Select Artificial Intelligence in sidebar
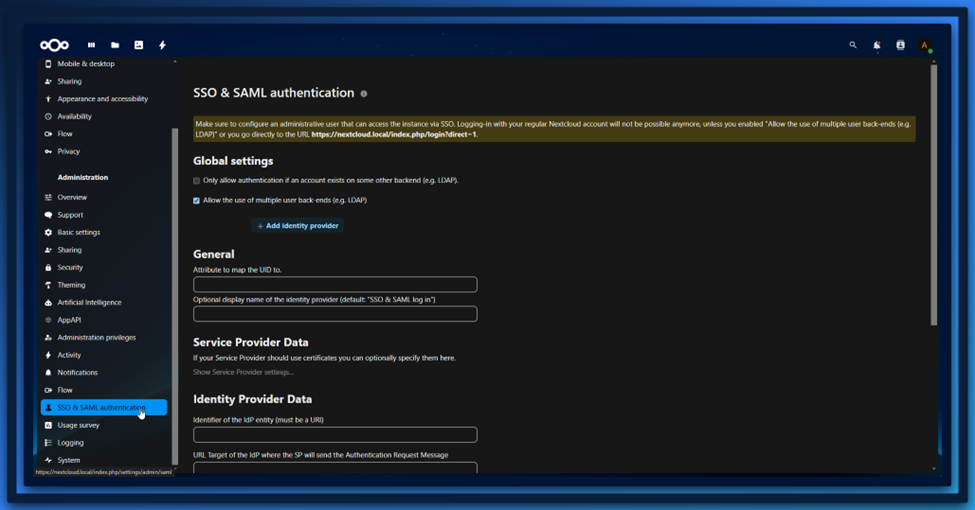Screen dimensions: 975x510 89,303
